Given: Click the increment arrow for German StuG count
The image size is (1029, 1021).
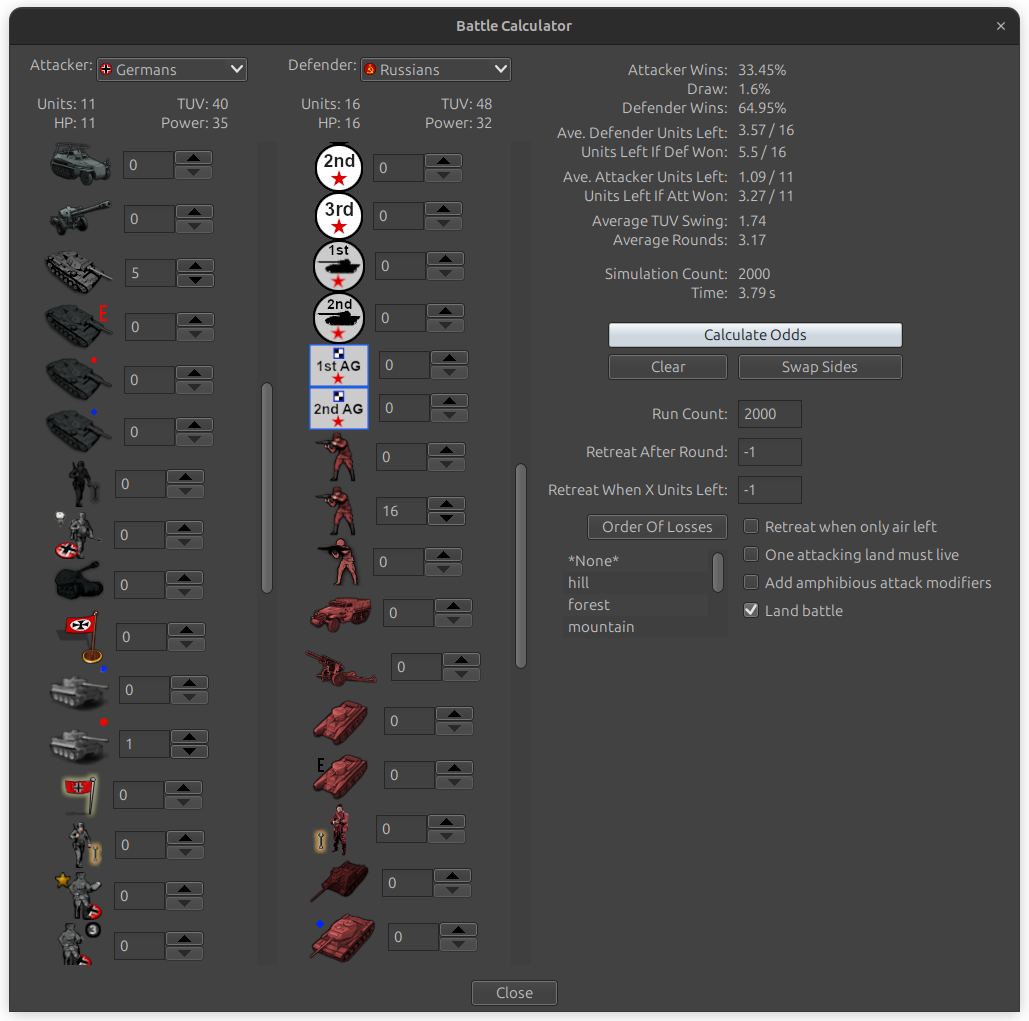Looking at the screenshot, I should [193, 265].
